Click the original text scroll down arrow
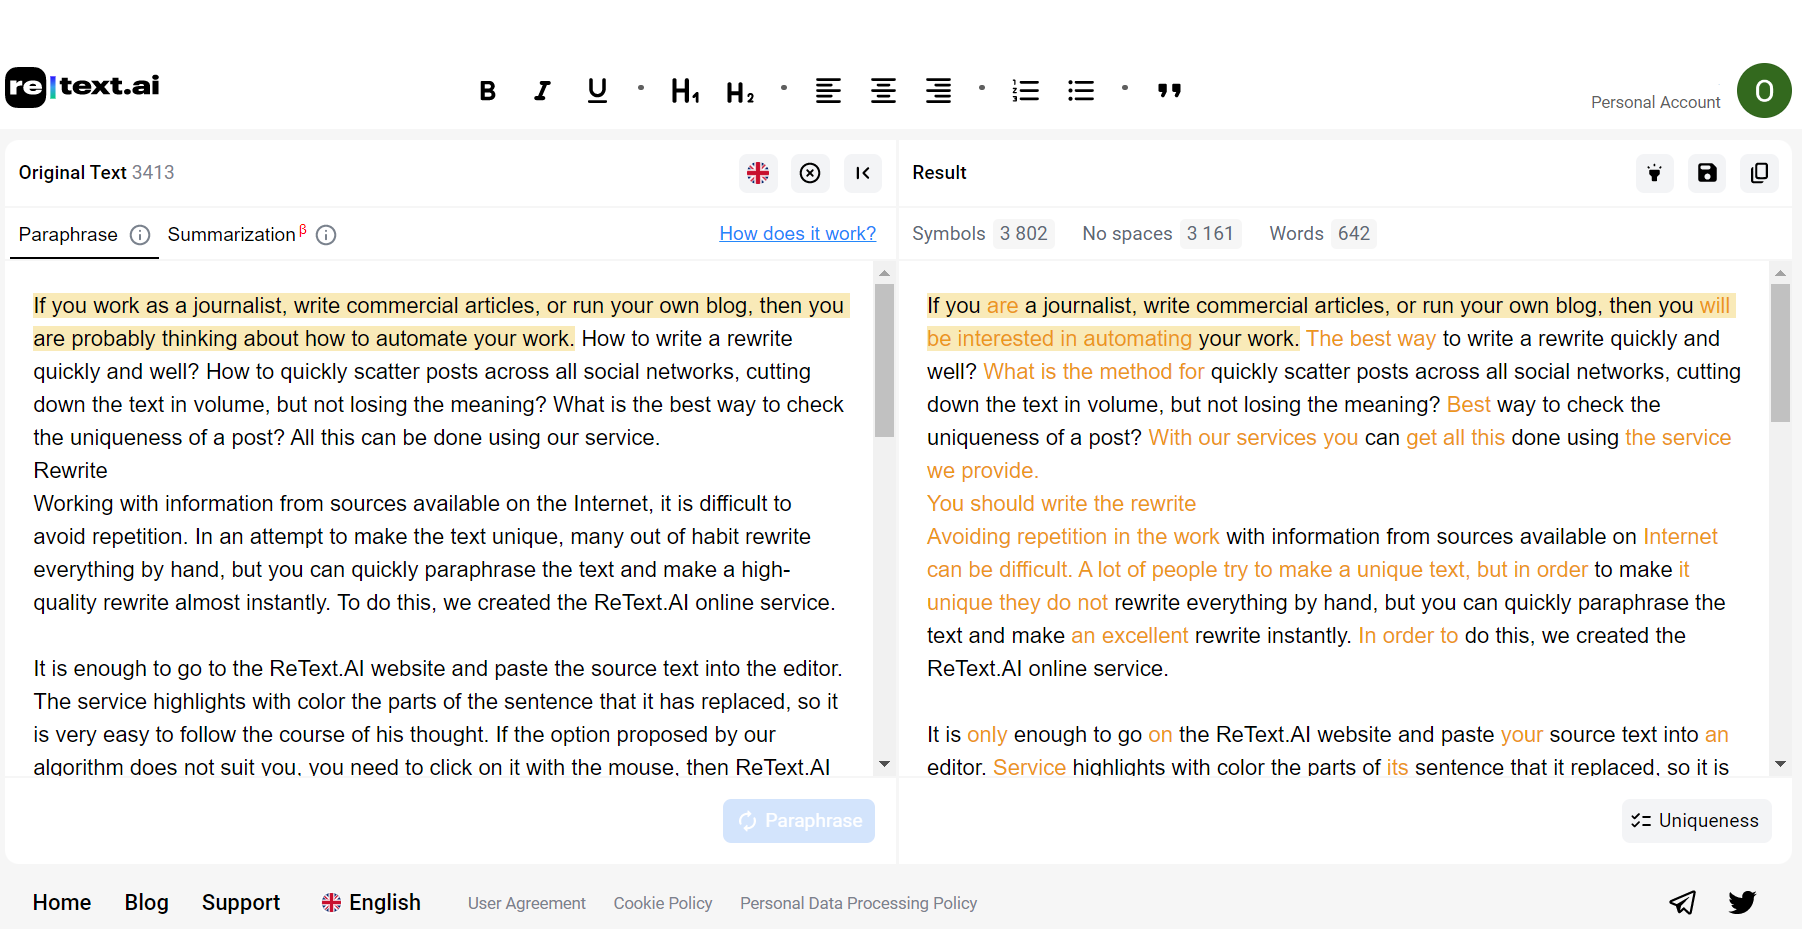The width and height of the screenshot is (1813, 929). coord(884,764)
